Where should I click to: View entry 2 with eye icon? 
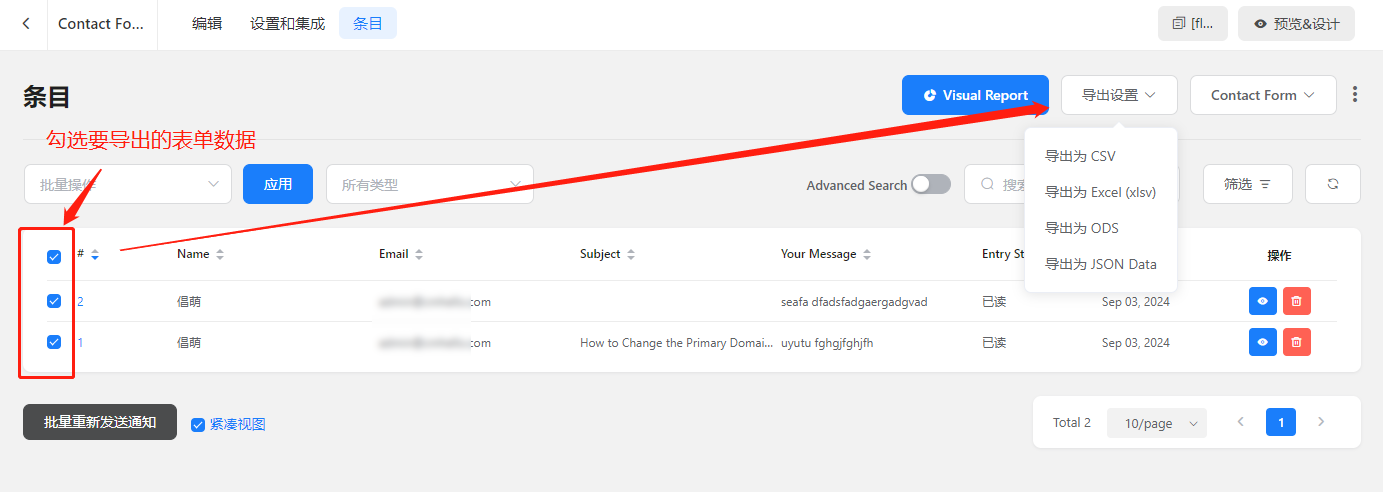pyautogui.click(x=1262, y=301)
